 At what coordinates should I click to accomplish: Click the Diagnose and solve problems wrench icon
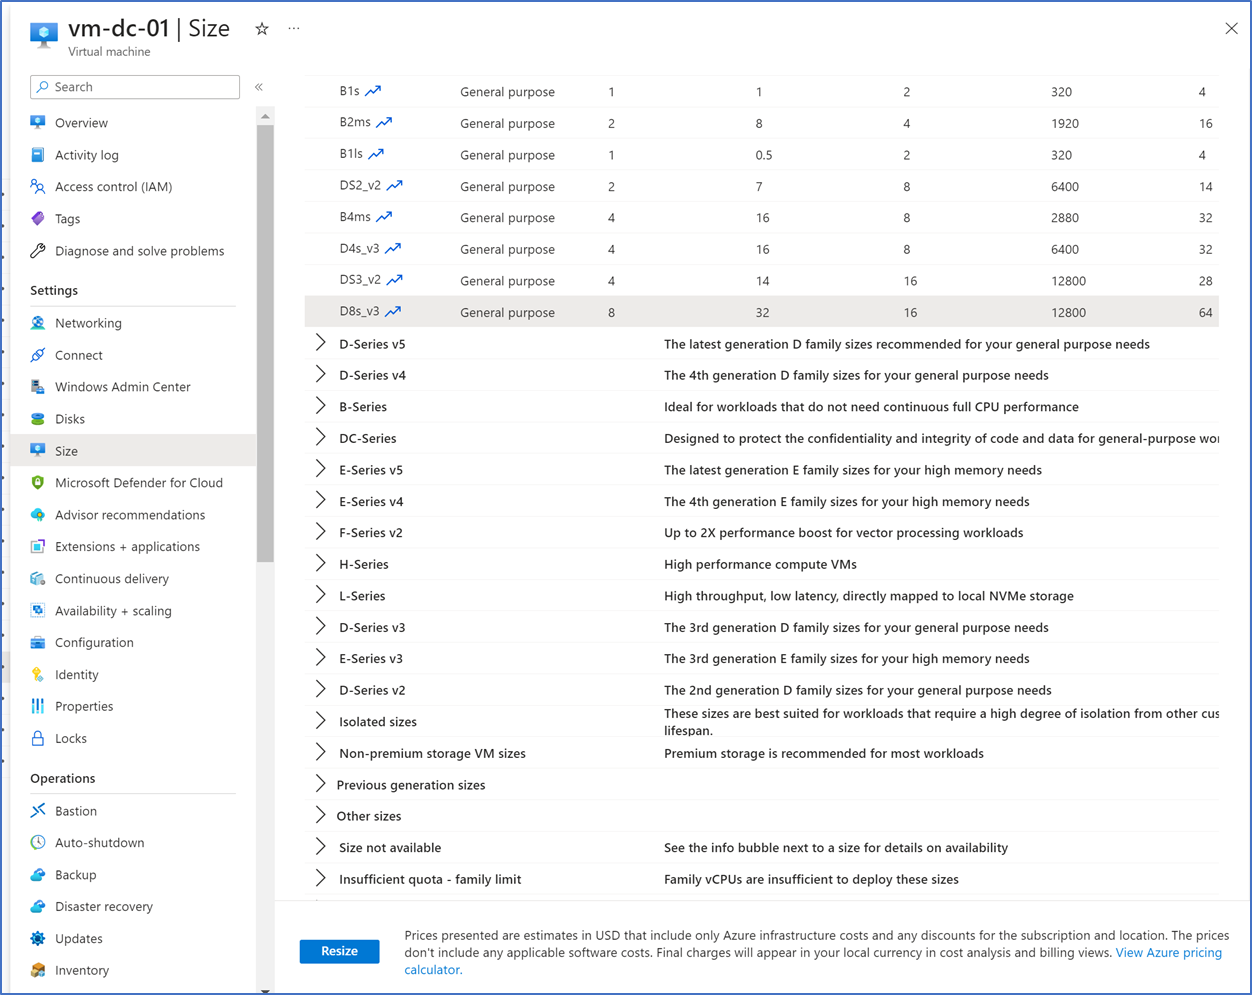[38, 251]
